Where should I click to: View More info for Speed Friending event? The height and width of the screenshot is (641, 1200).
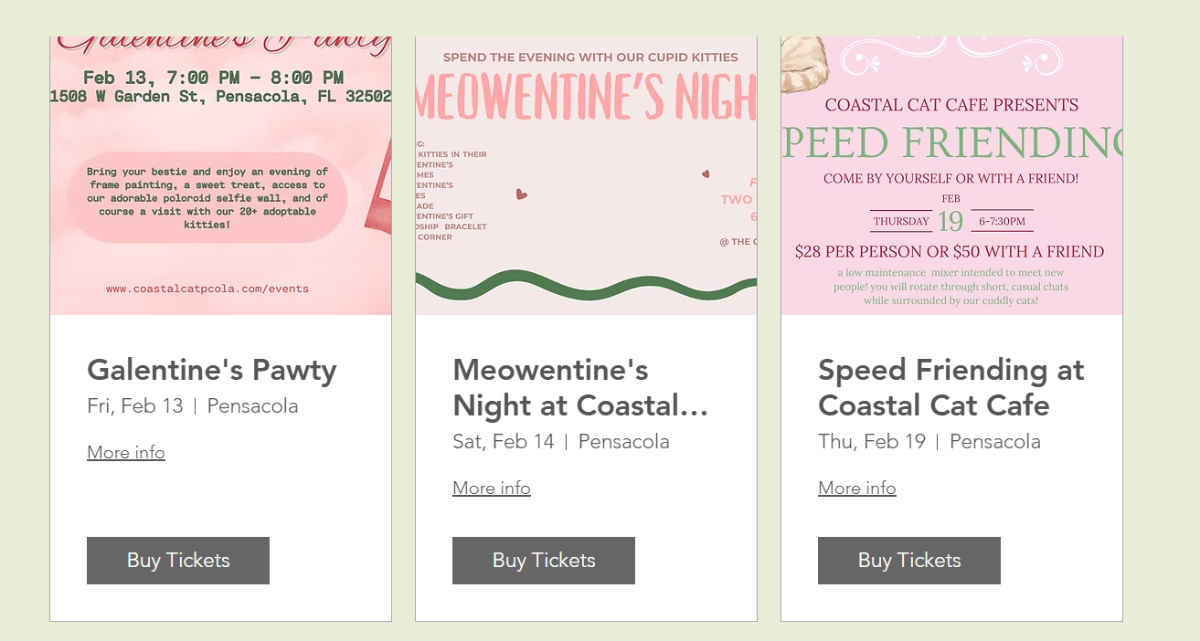point(857,488)
